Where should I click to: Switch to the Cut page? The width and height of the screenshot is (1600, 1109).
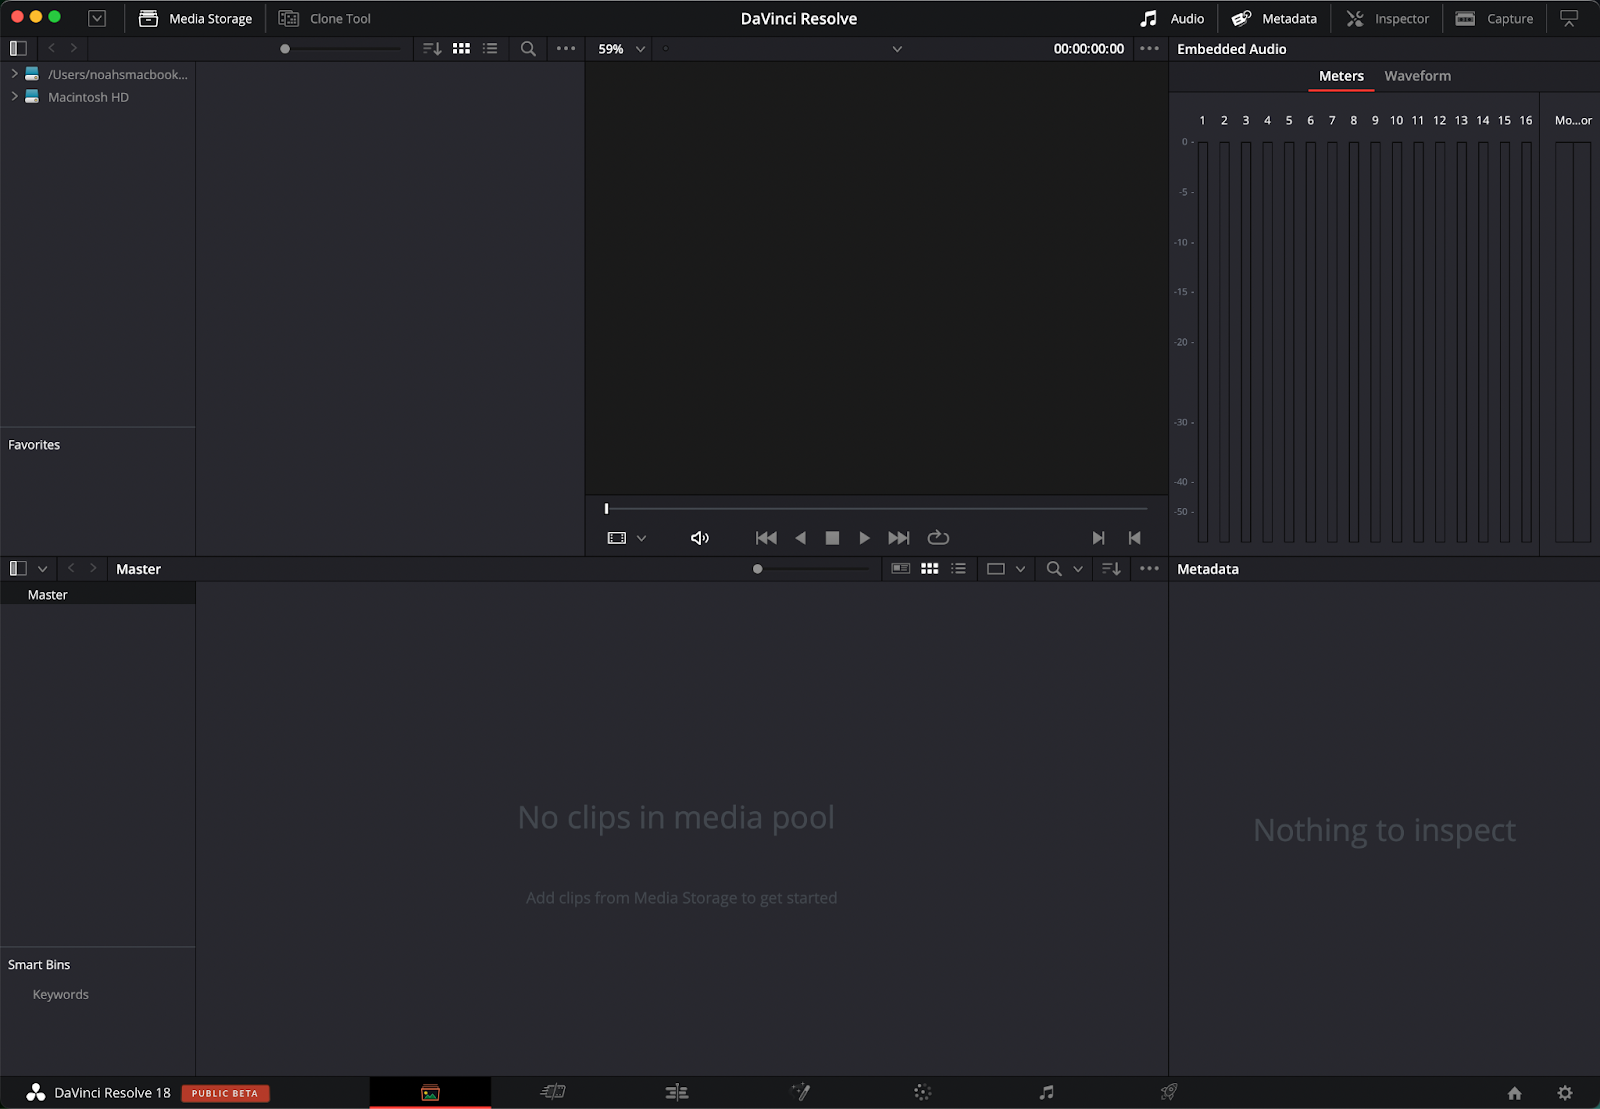pos(553,1092)
